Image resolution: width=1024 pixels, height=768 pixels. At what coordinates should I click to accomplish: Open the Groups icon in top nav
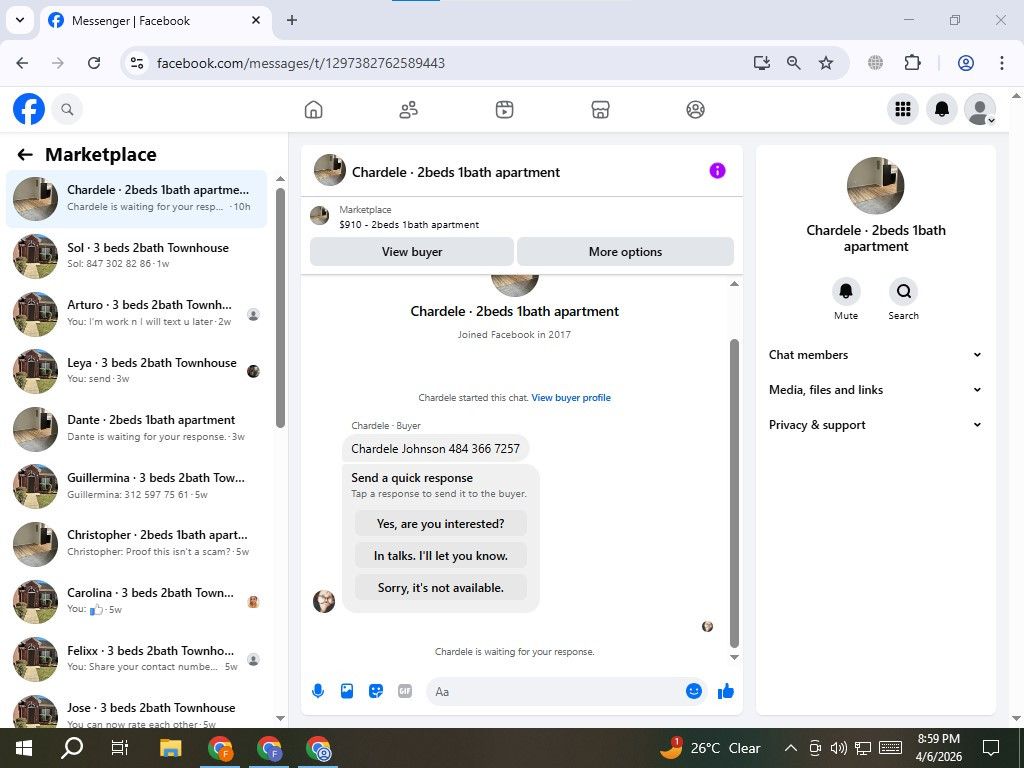pos(696,110)
